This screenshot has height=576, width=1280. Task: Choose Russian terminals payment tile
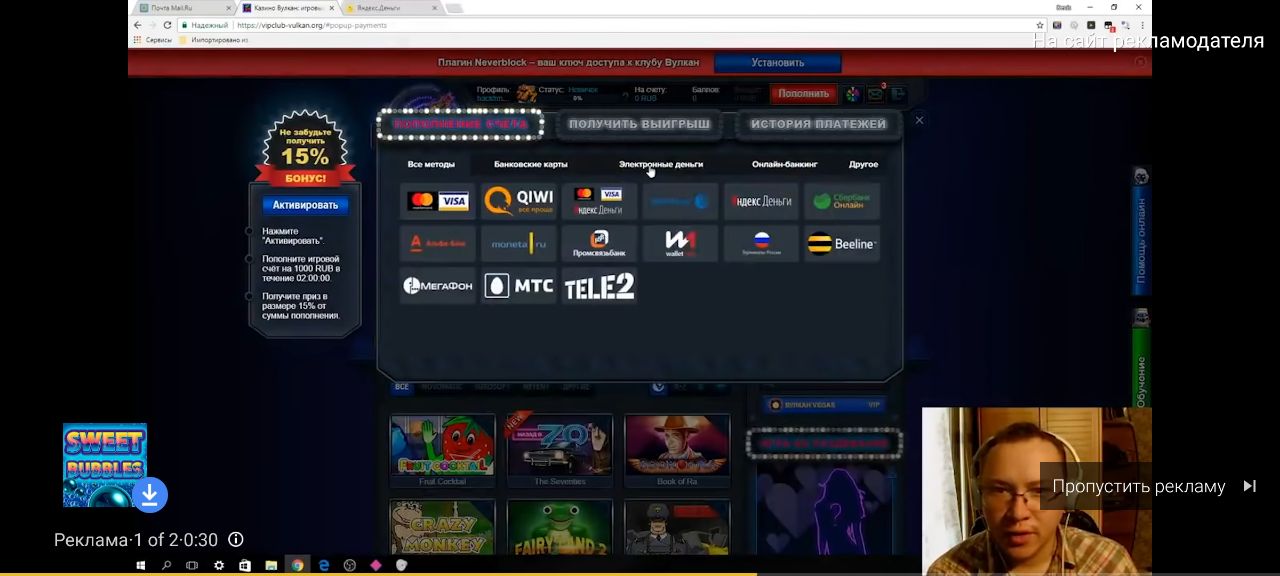point(761,243)
